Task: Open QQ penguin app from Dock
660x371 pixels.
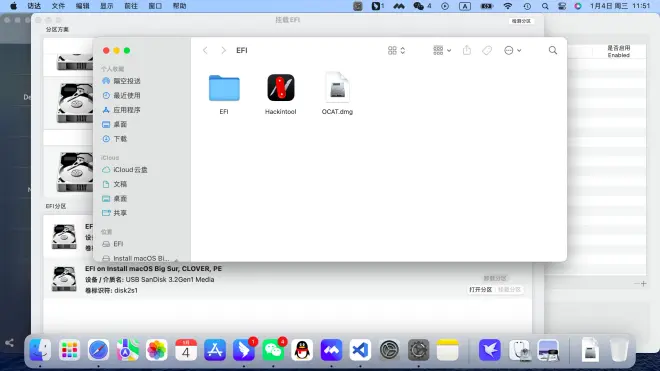Action: pos(302,350)
